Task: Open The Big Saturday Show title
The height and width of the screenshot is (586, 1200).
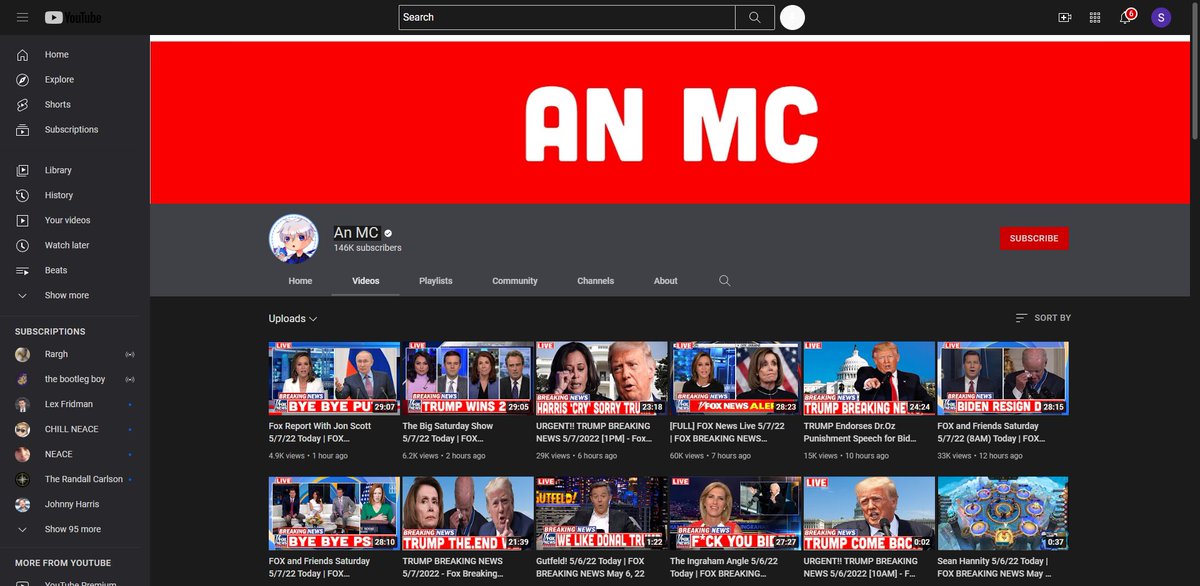Action: pyautogui.click(x=448, y=432)
